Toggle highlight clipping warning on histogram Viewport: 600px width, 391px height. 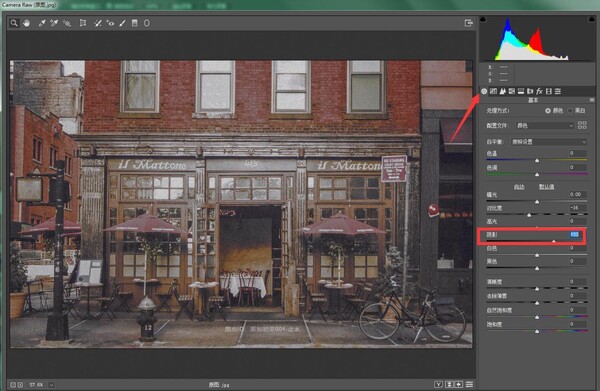(x=592, y=19)
